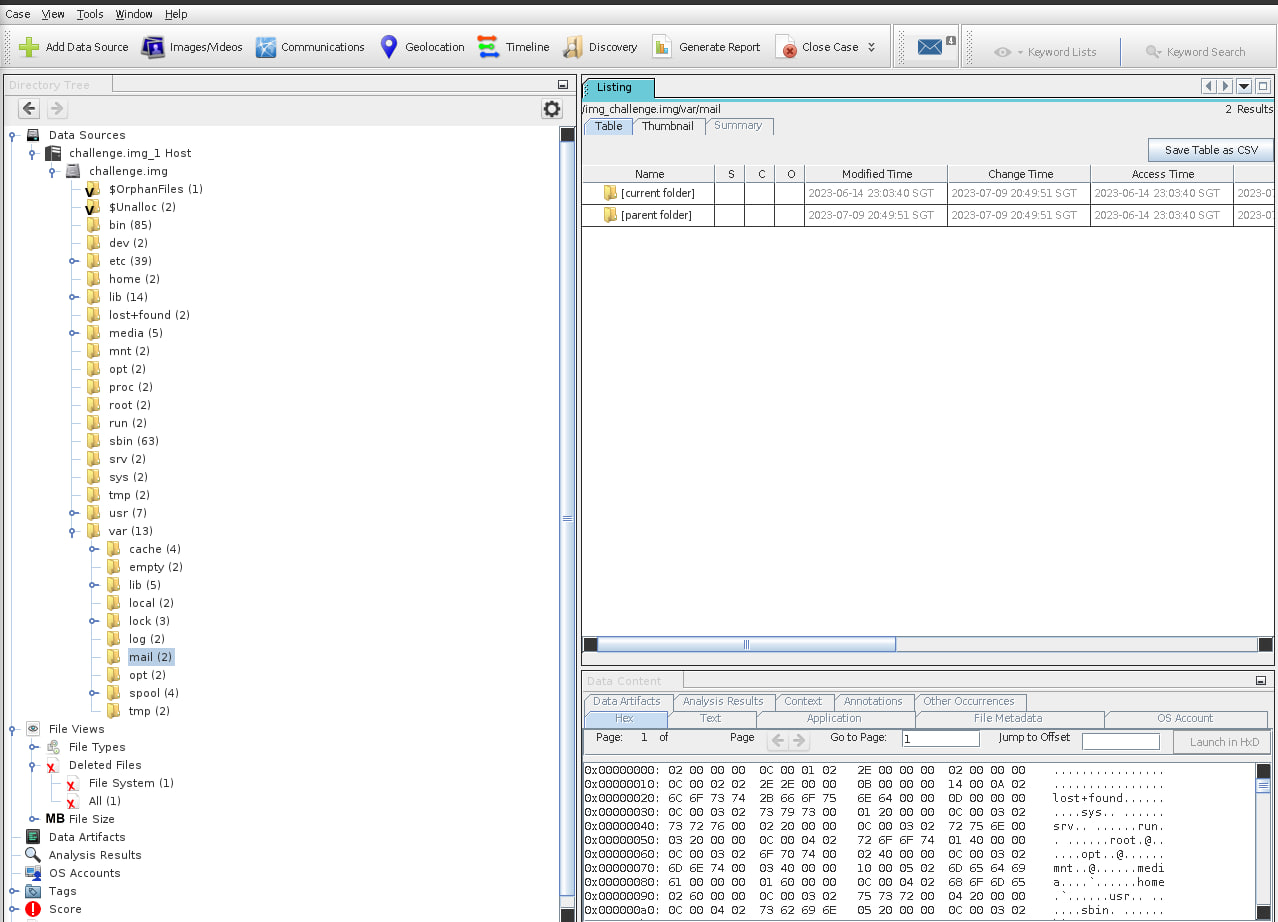Open directory tree gear settings

coord(552,109)
